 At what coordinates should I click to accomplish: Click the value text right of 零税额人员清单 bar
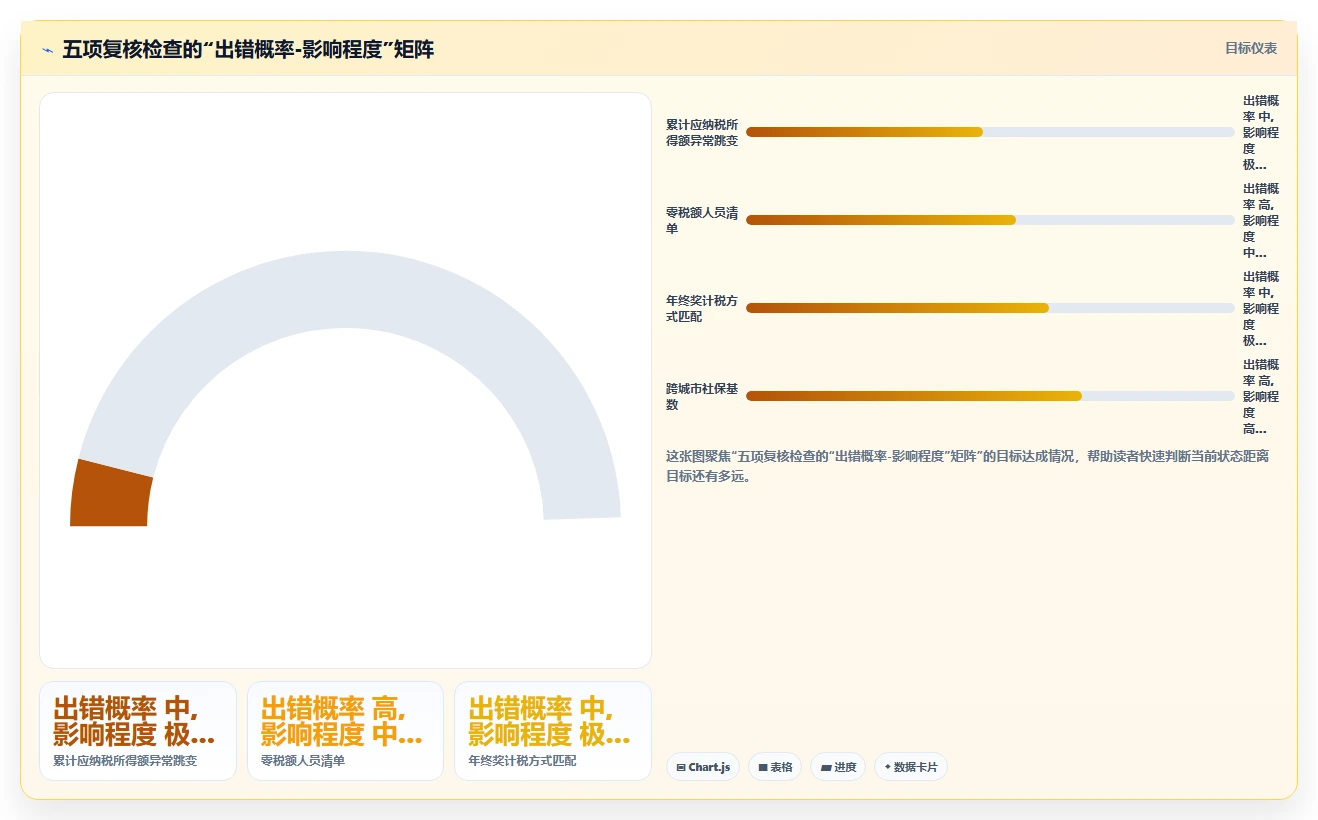pos(1260,220)
